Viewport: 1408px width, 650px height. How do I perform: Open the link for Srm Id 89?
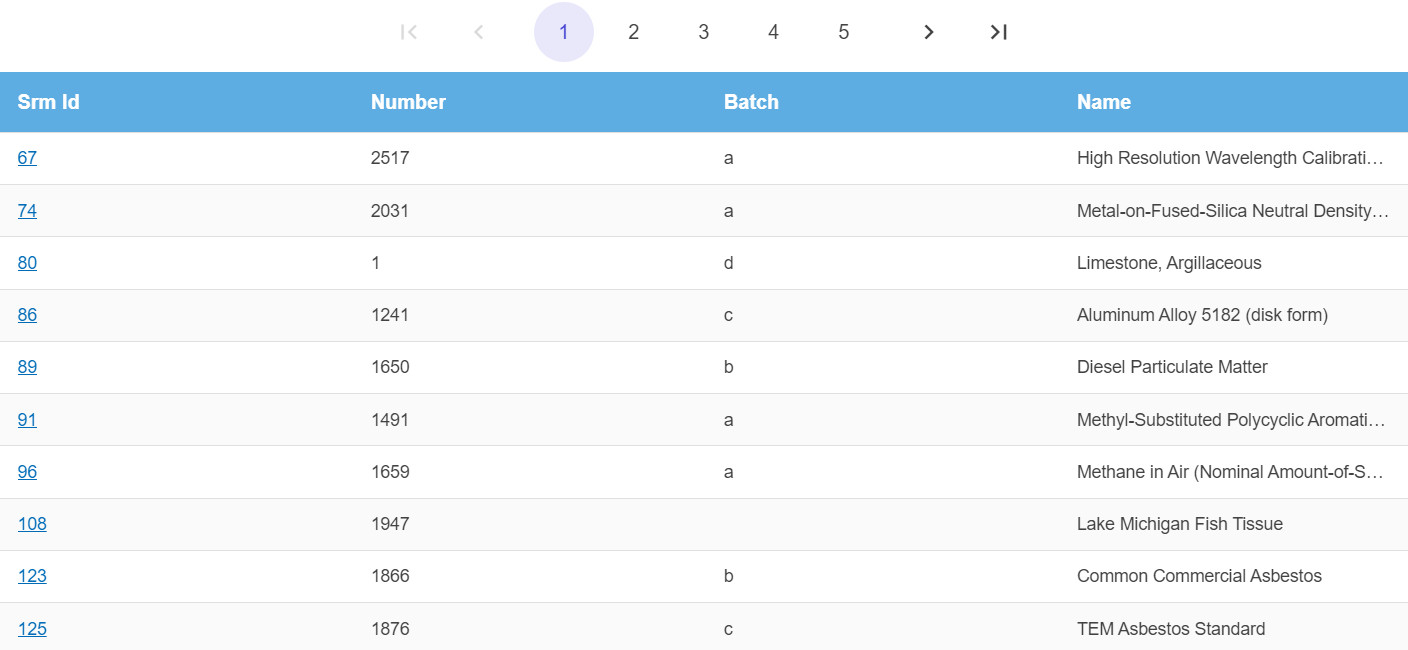[27, 367]
